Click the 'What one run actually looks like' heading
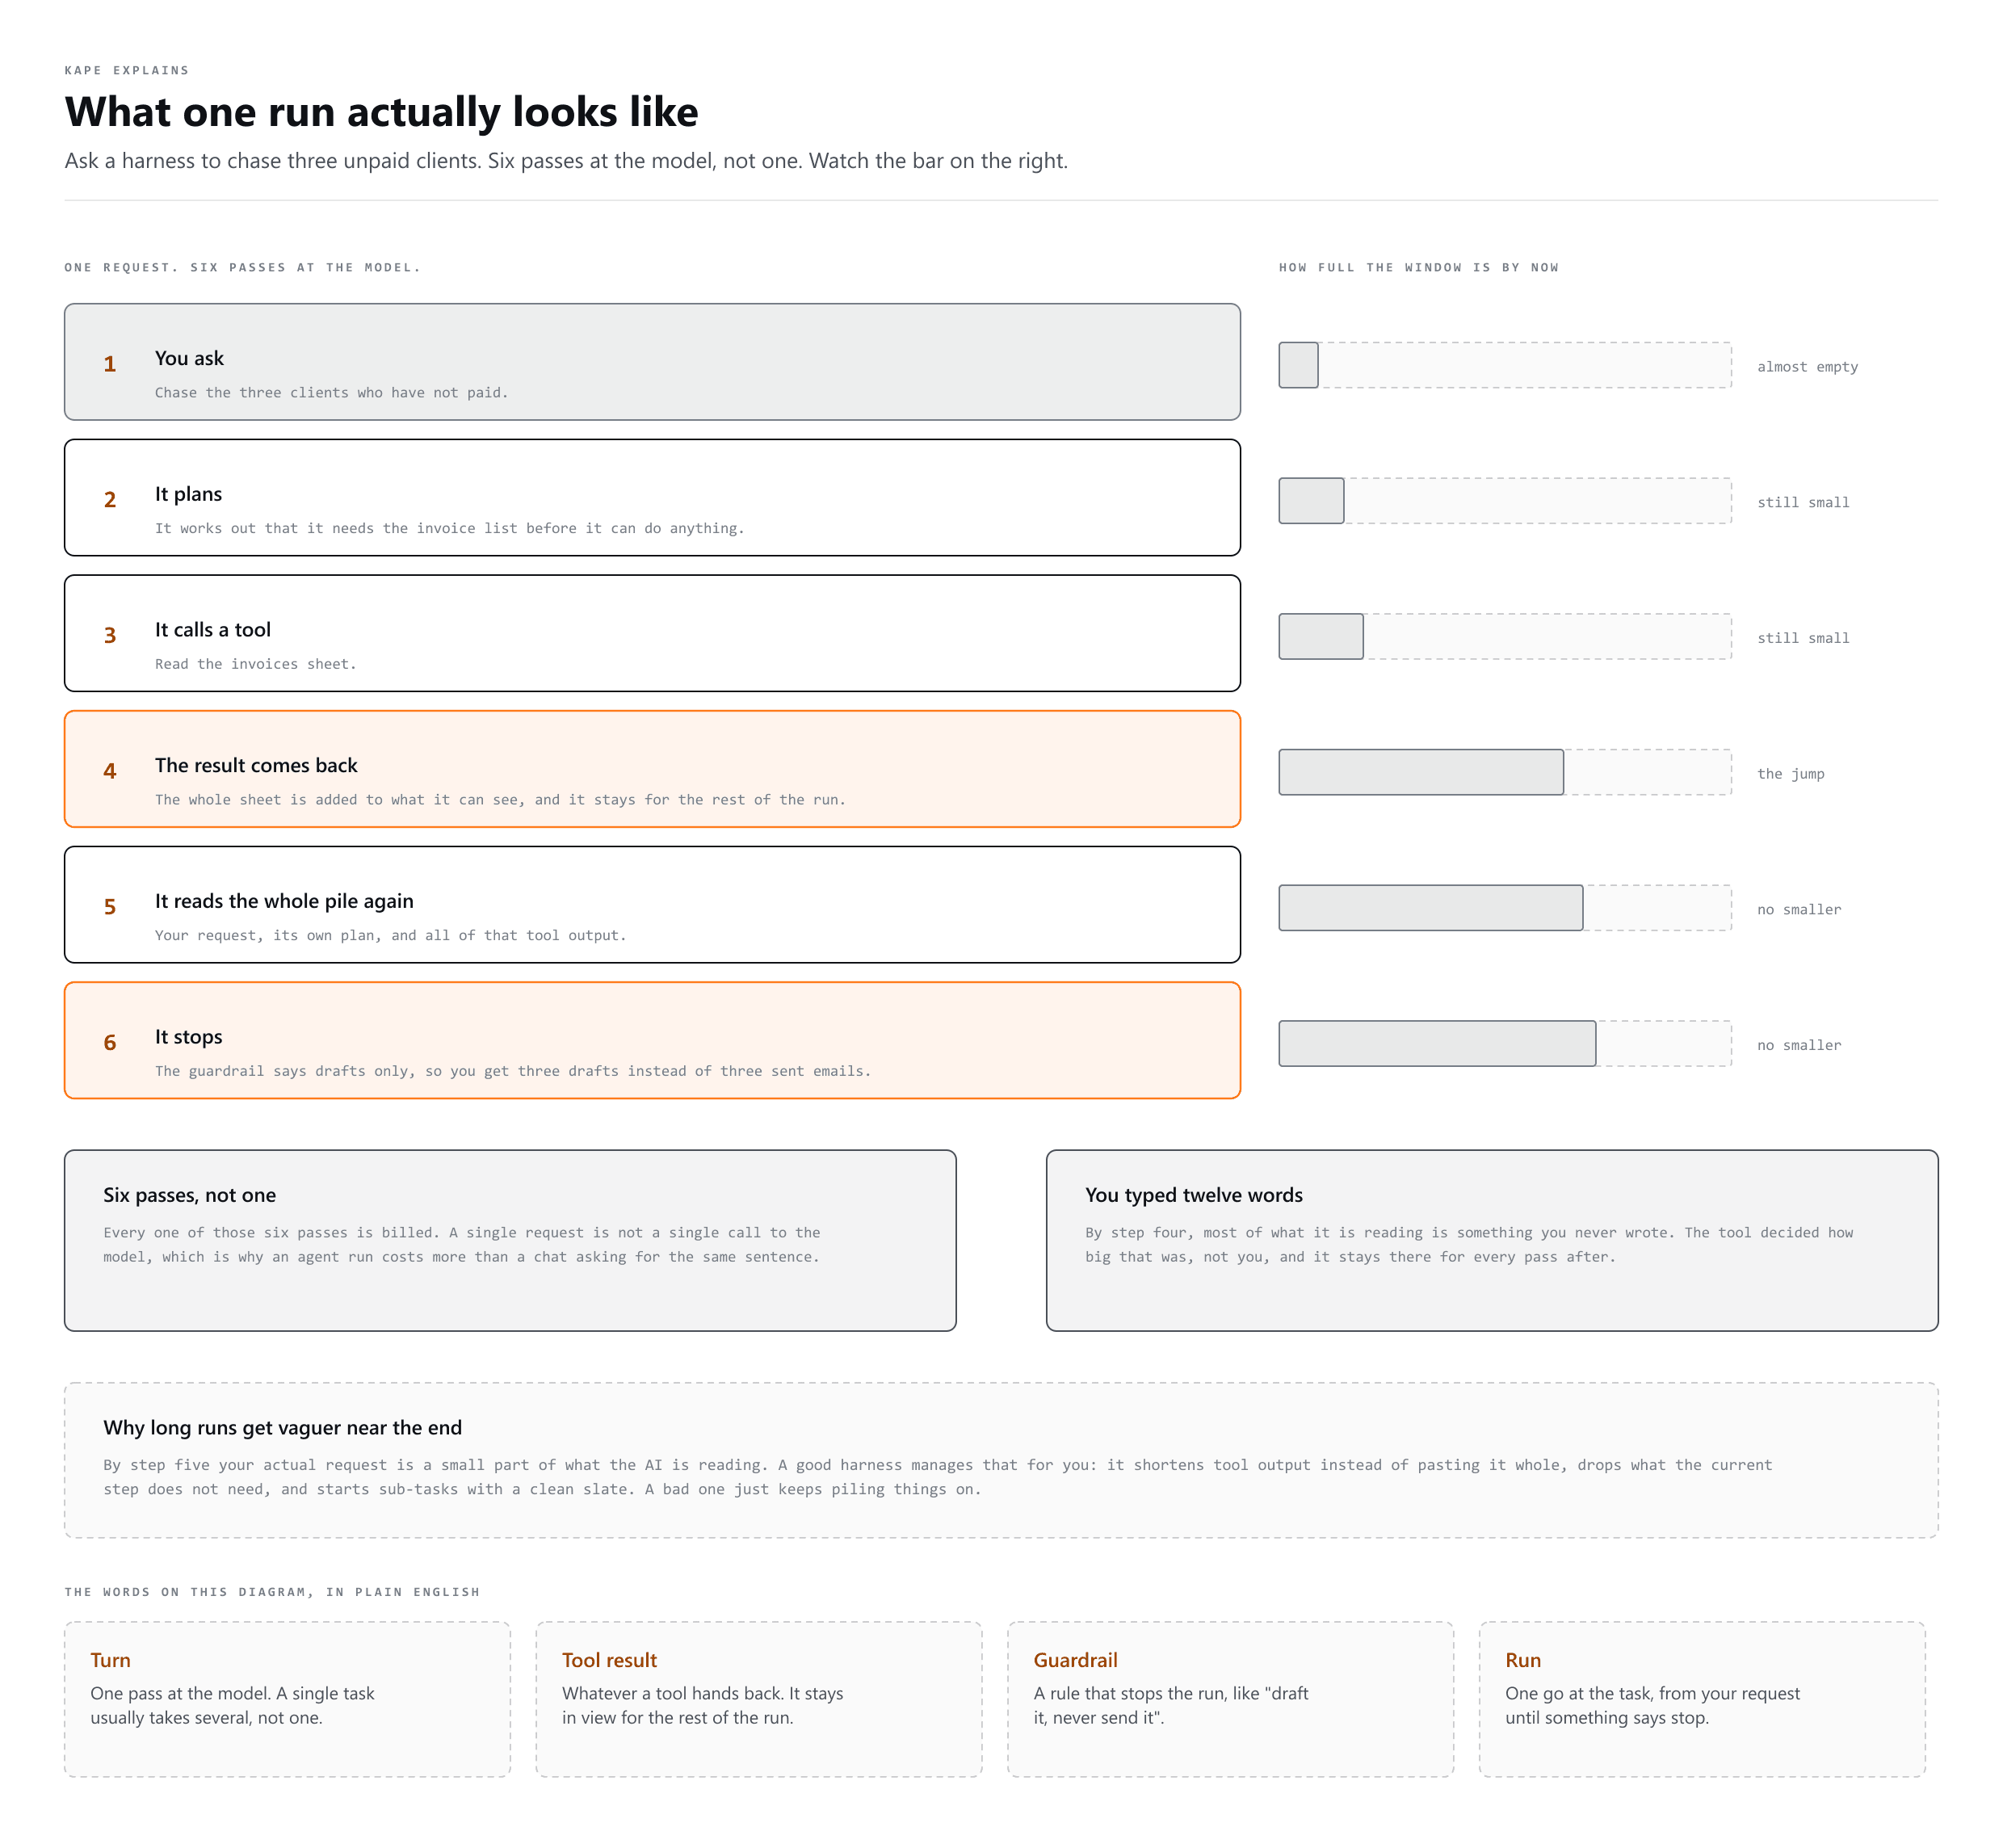The height and width of the screenshot is (1848, 2003). 382,112
